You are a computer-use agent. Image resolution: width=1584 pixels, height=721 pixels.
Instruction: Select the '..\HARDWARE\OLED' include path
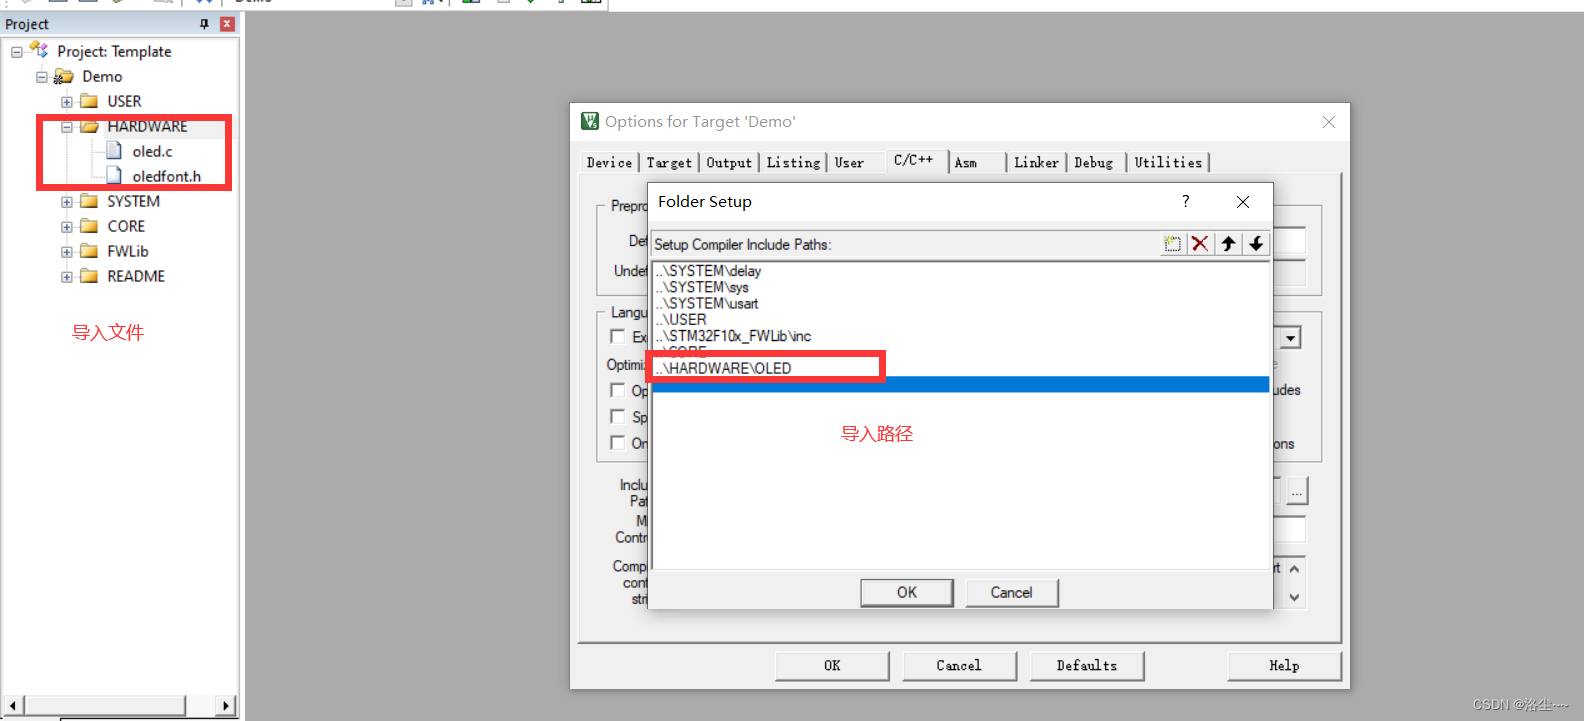point(723,368)
